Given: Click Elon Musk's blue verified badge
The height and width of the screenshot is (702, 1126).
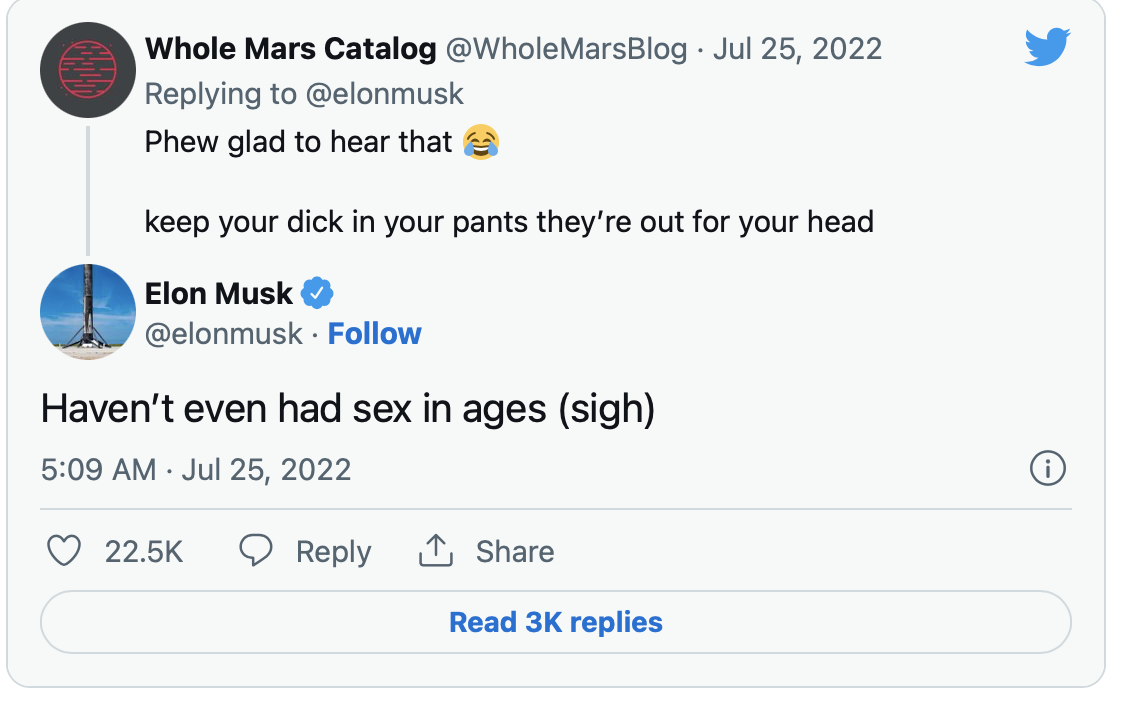Looking at the screenshot, I should point(317,293).
